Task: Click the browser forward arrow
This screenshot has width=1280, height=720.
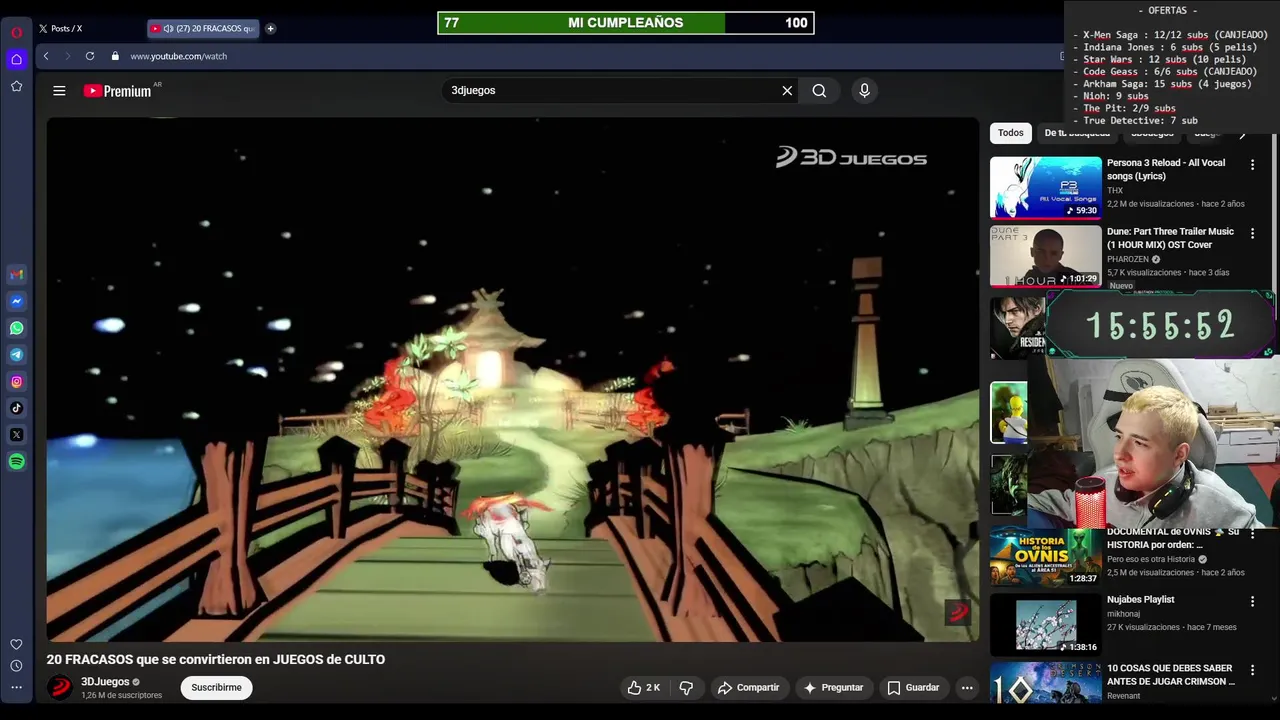Action: [x=67, y=56]
